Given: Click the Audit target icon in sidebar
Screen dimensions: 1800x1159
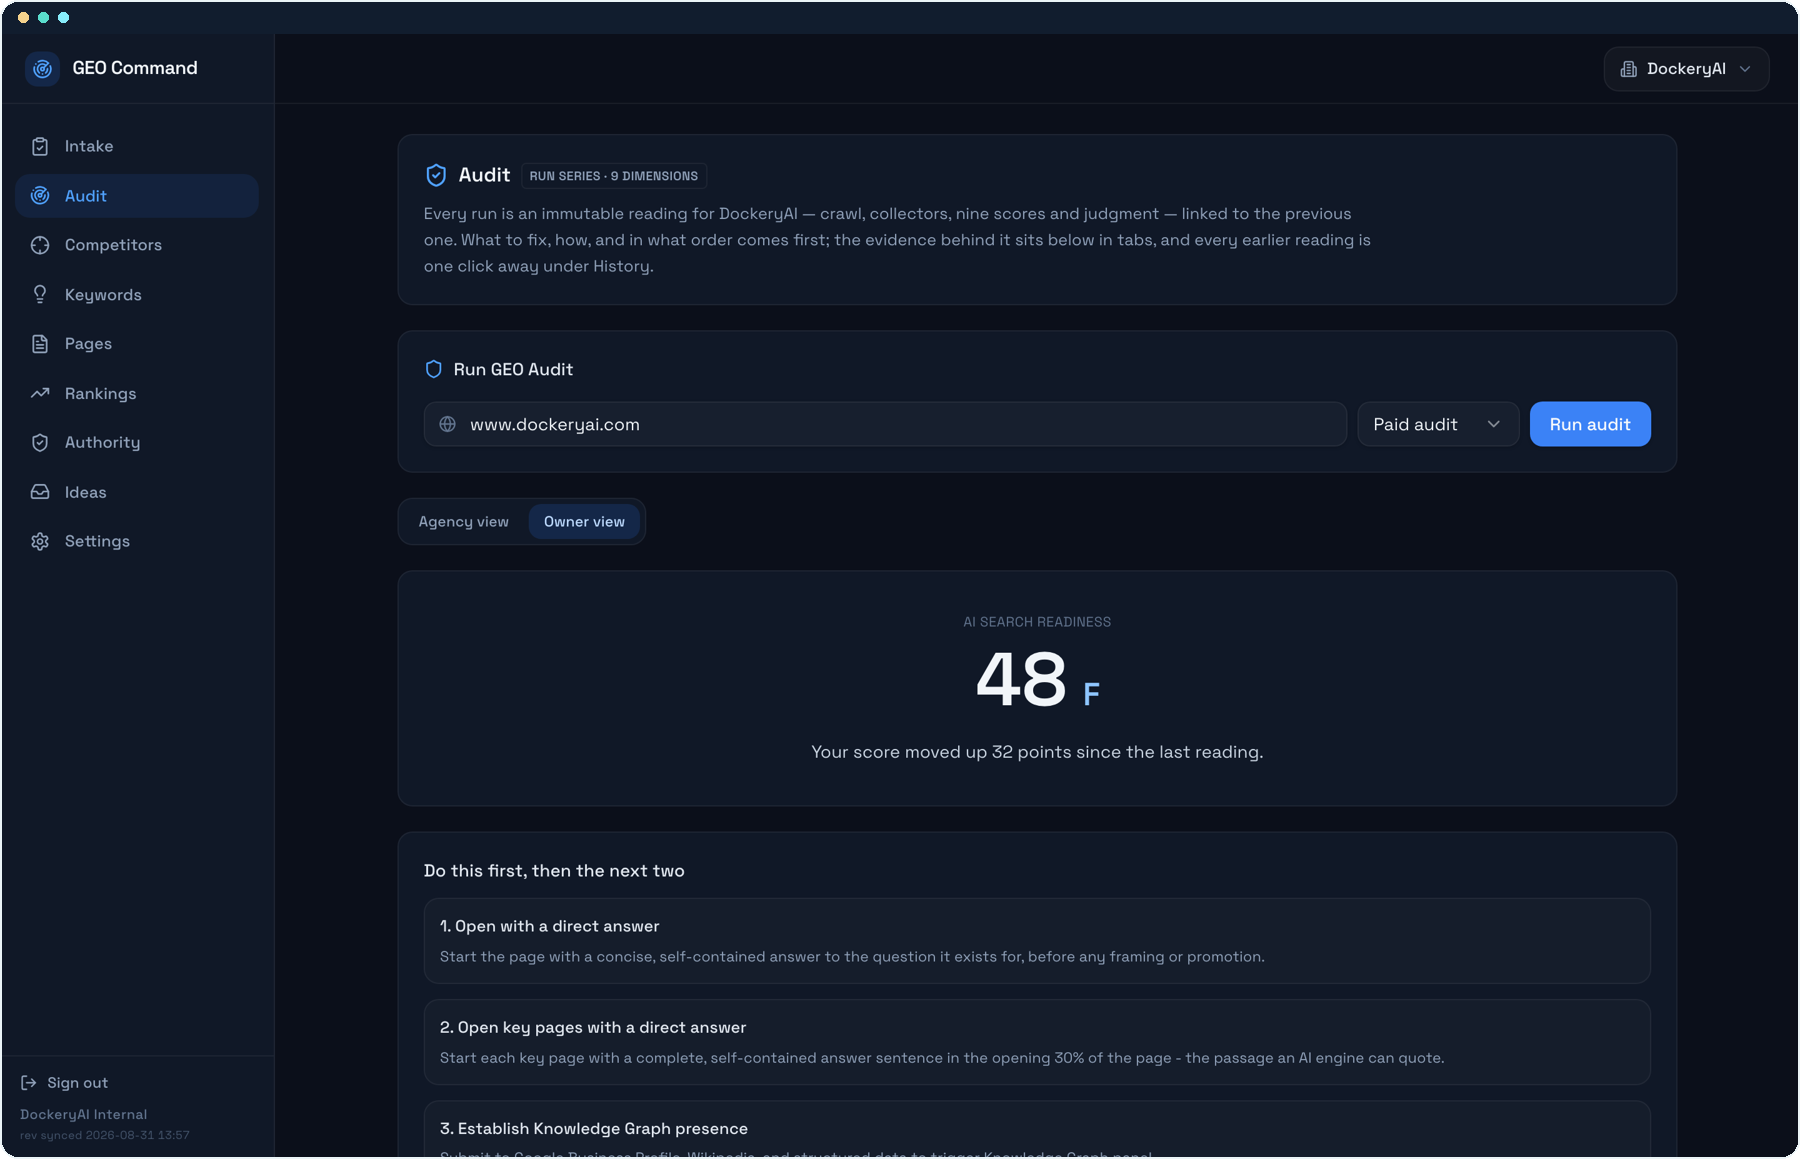Looking at the screenshot, I should tap(40, 196).
